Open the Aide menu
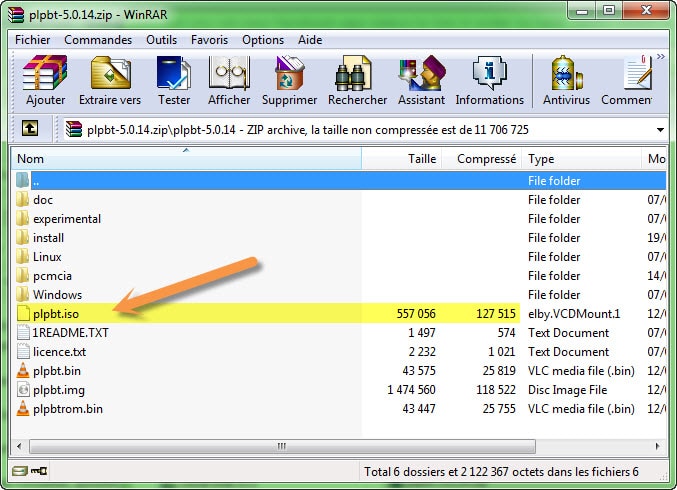This screenshot has height=490, width=677. pyautogui.click(x=310, y=40)
